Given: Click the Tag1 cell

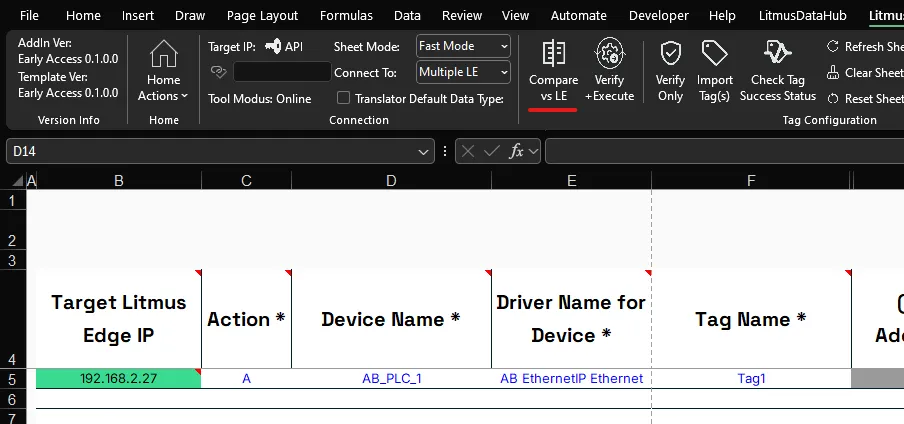Looking at the screenshot, I should (x=751, y=378).
